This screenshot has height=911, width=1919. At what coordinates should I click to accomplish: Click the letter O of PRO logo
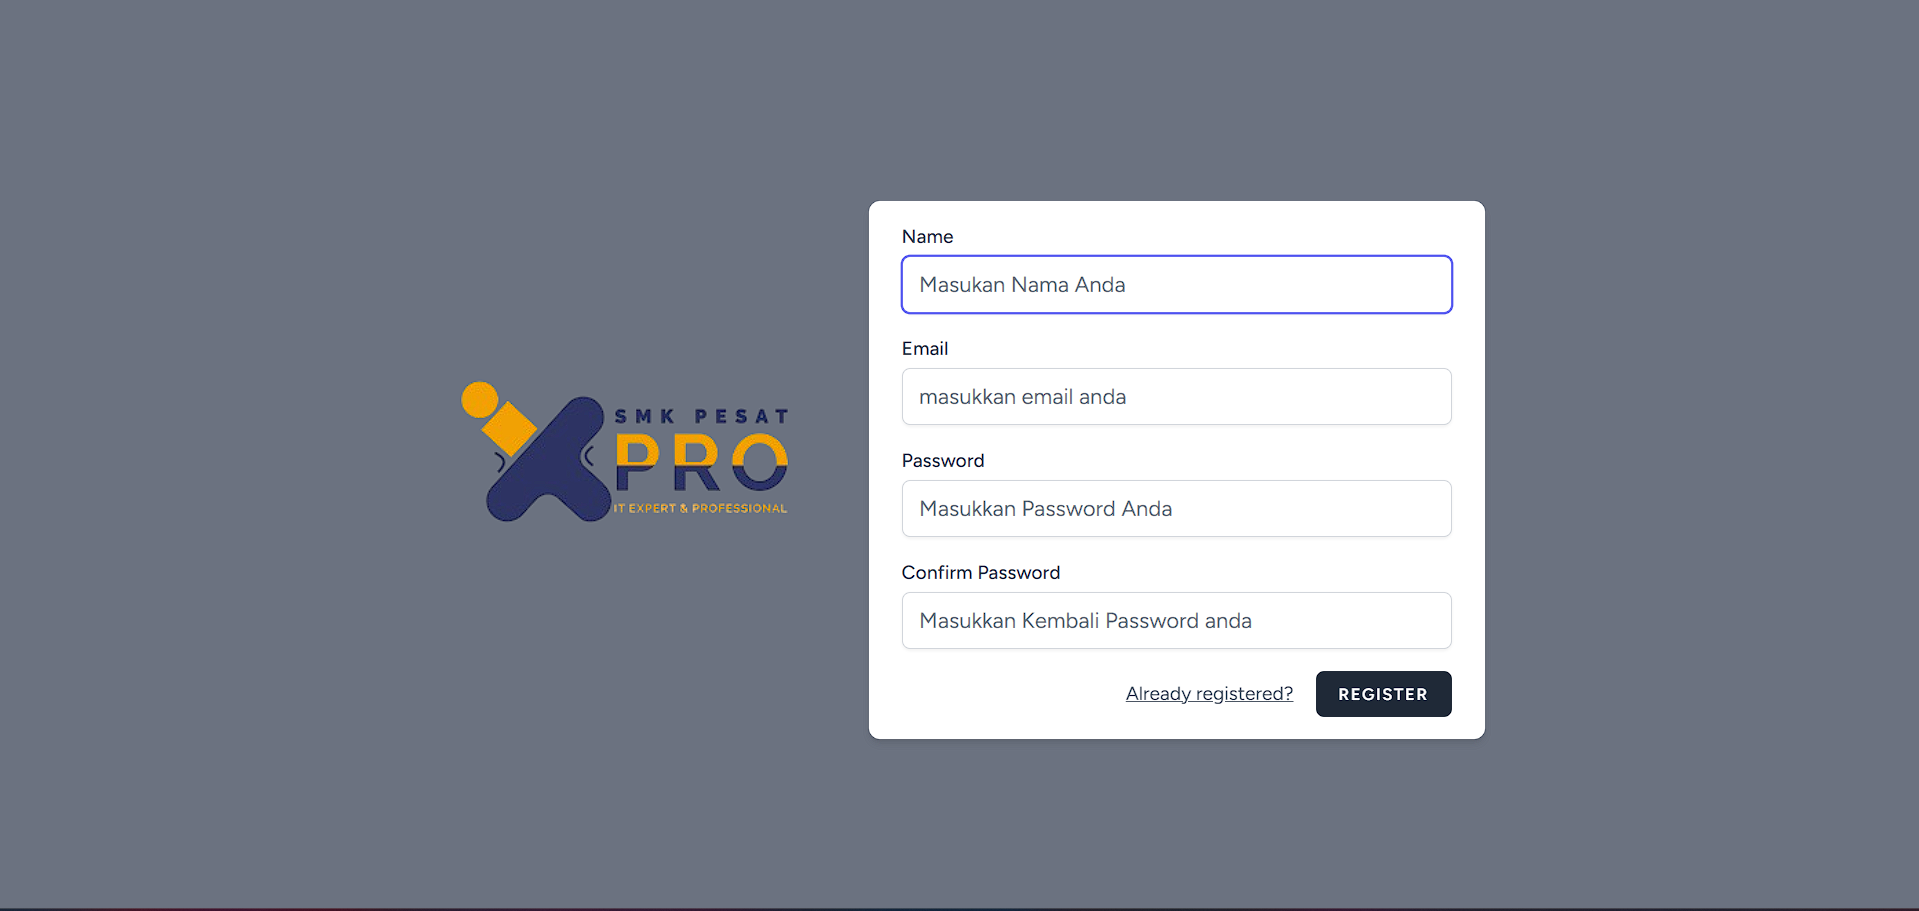point(760,462)
